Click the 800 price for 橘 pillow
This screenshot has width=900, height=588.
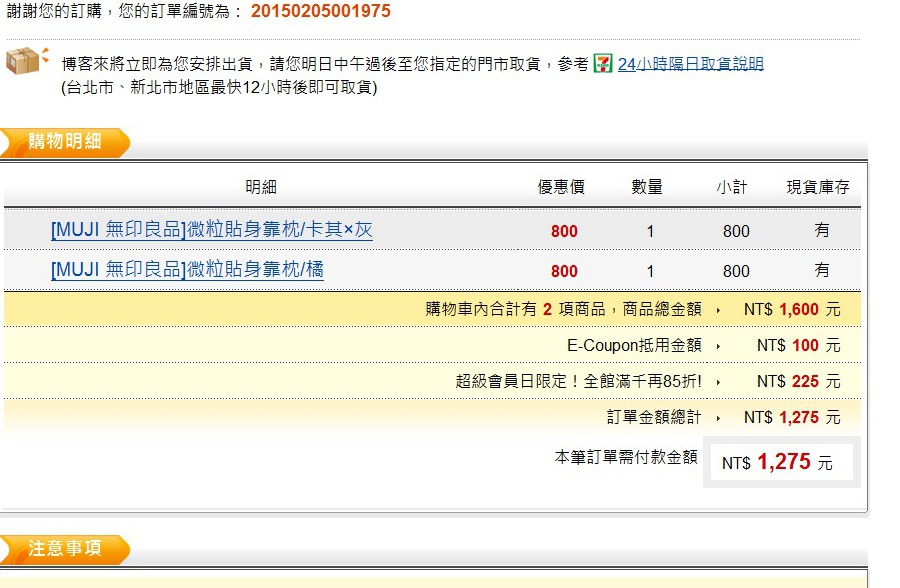564,271
